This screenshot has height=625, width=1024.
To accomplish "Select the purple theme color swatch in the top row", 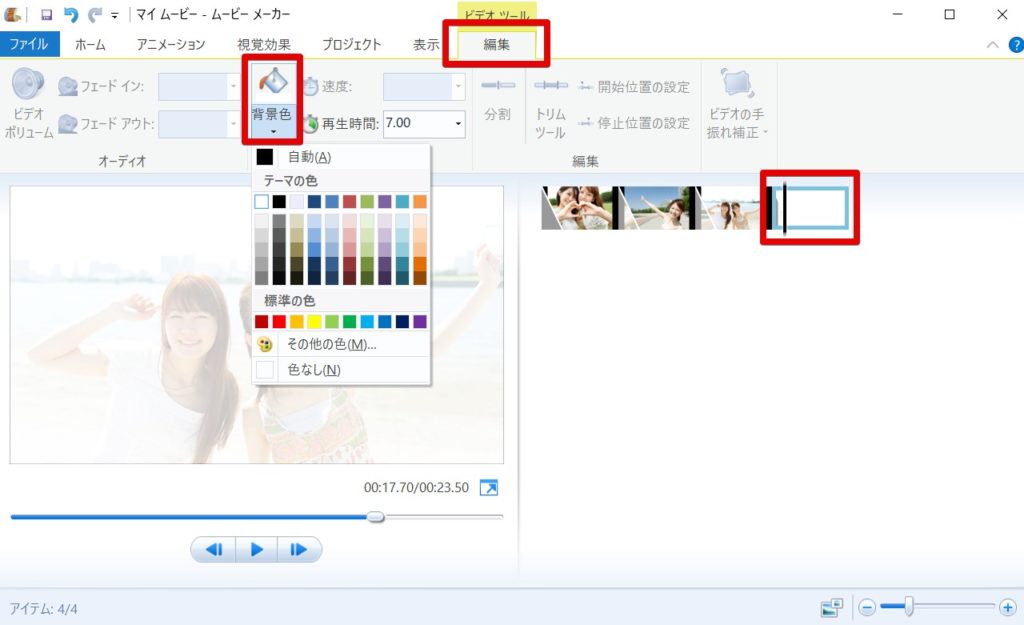I will click(385, 201).
